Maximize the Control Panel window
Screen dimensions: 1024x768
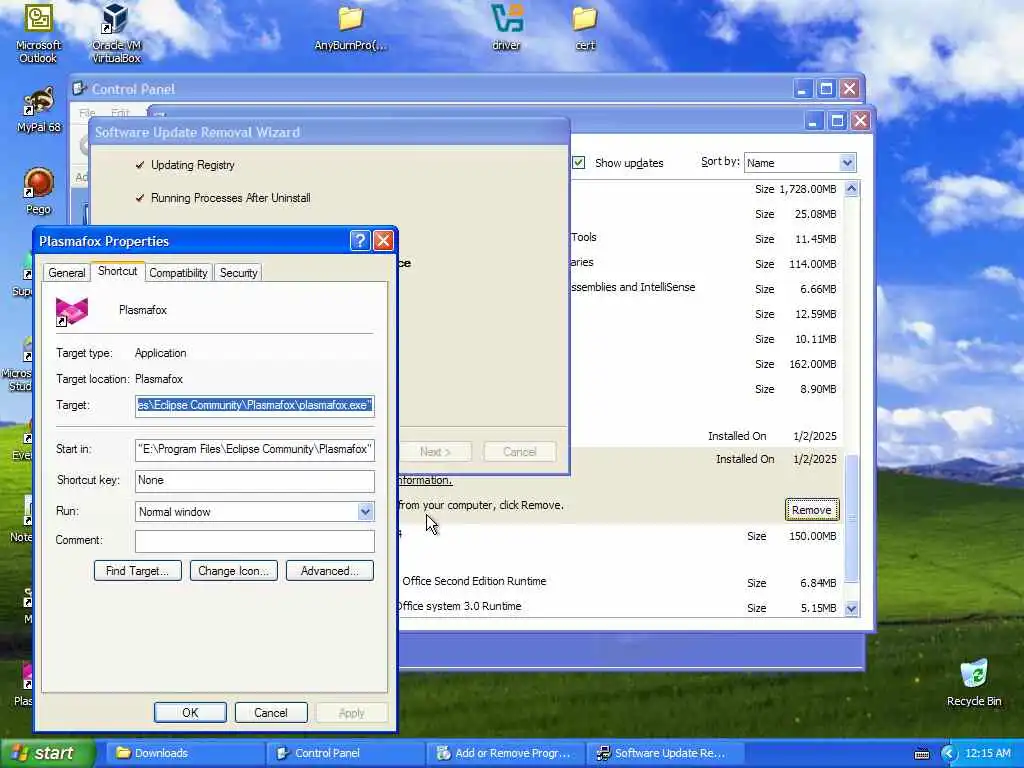[x=826, y=88]
